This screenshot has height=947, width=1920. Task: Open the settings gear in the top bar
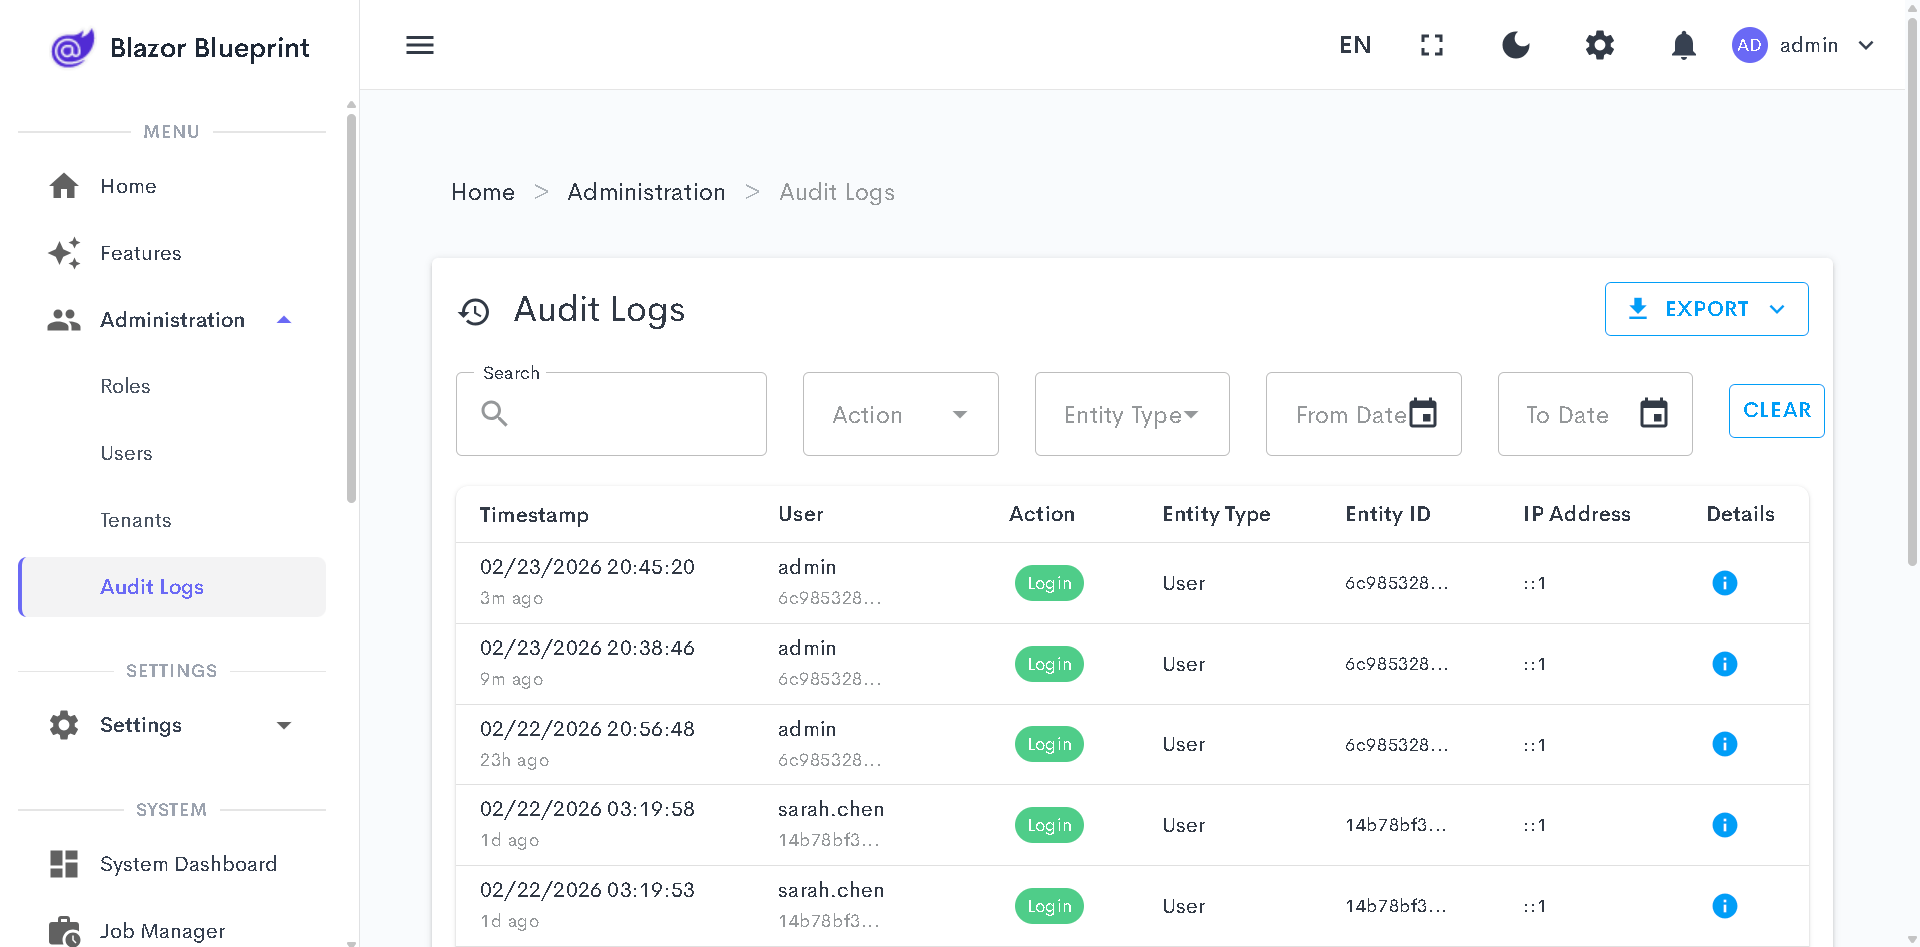point(1599,45)
